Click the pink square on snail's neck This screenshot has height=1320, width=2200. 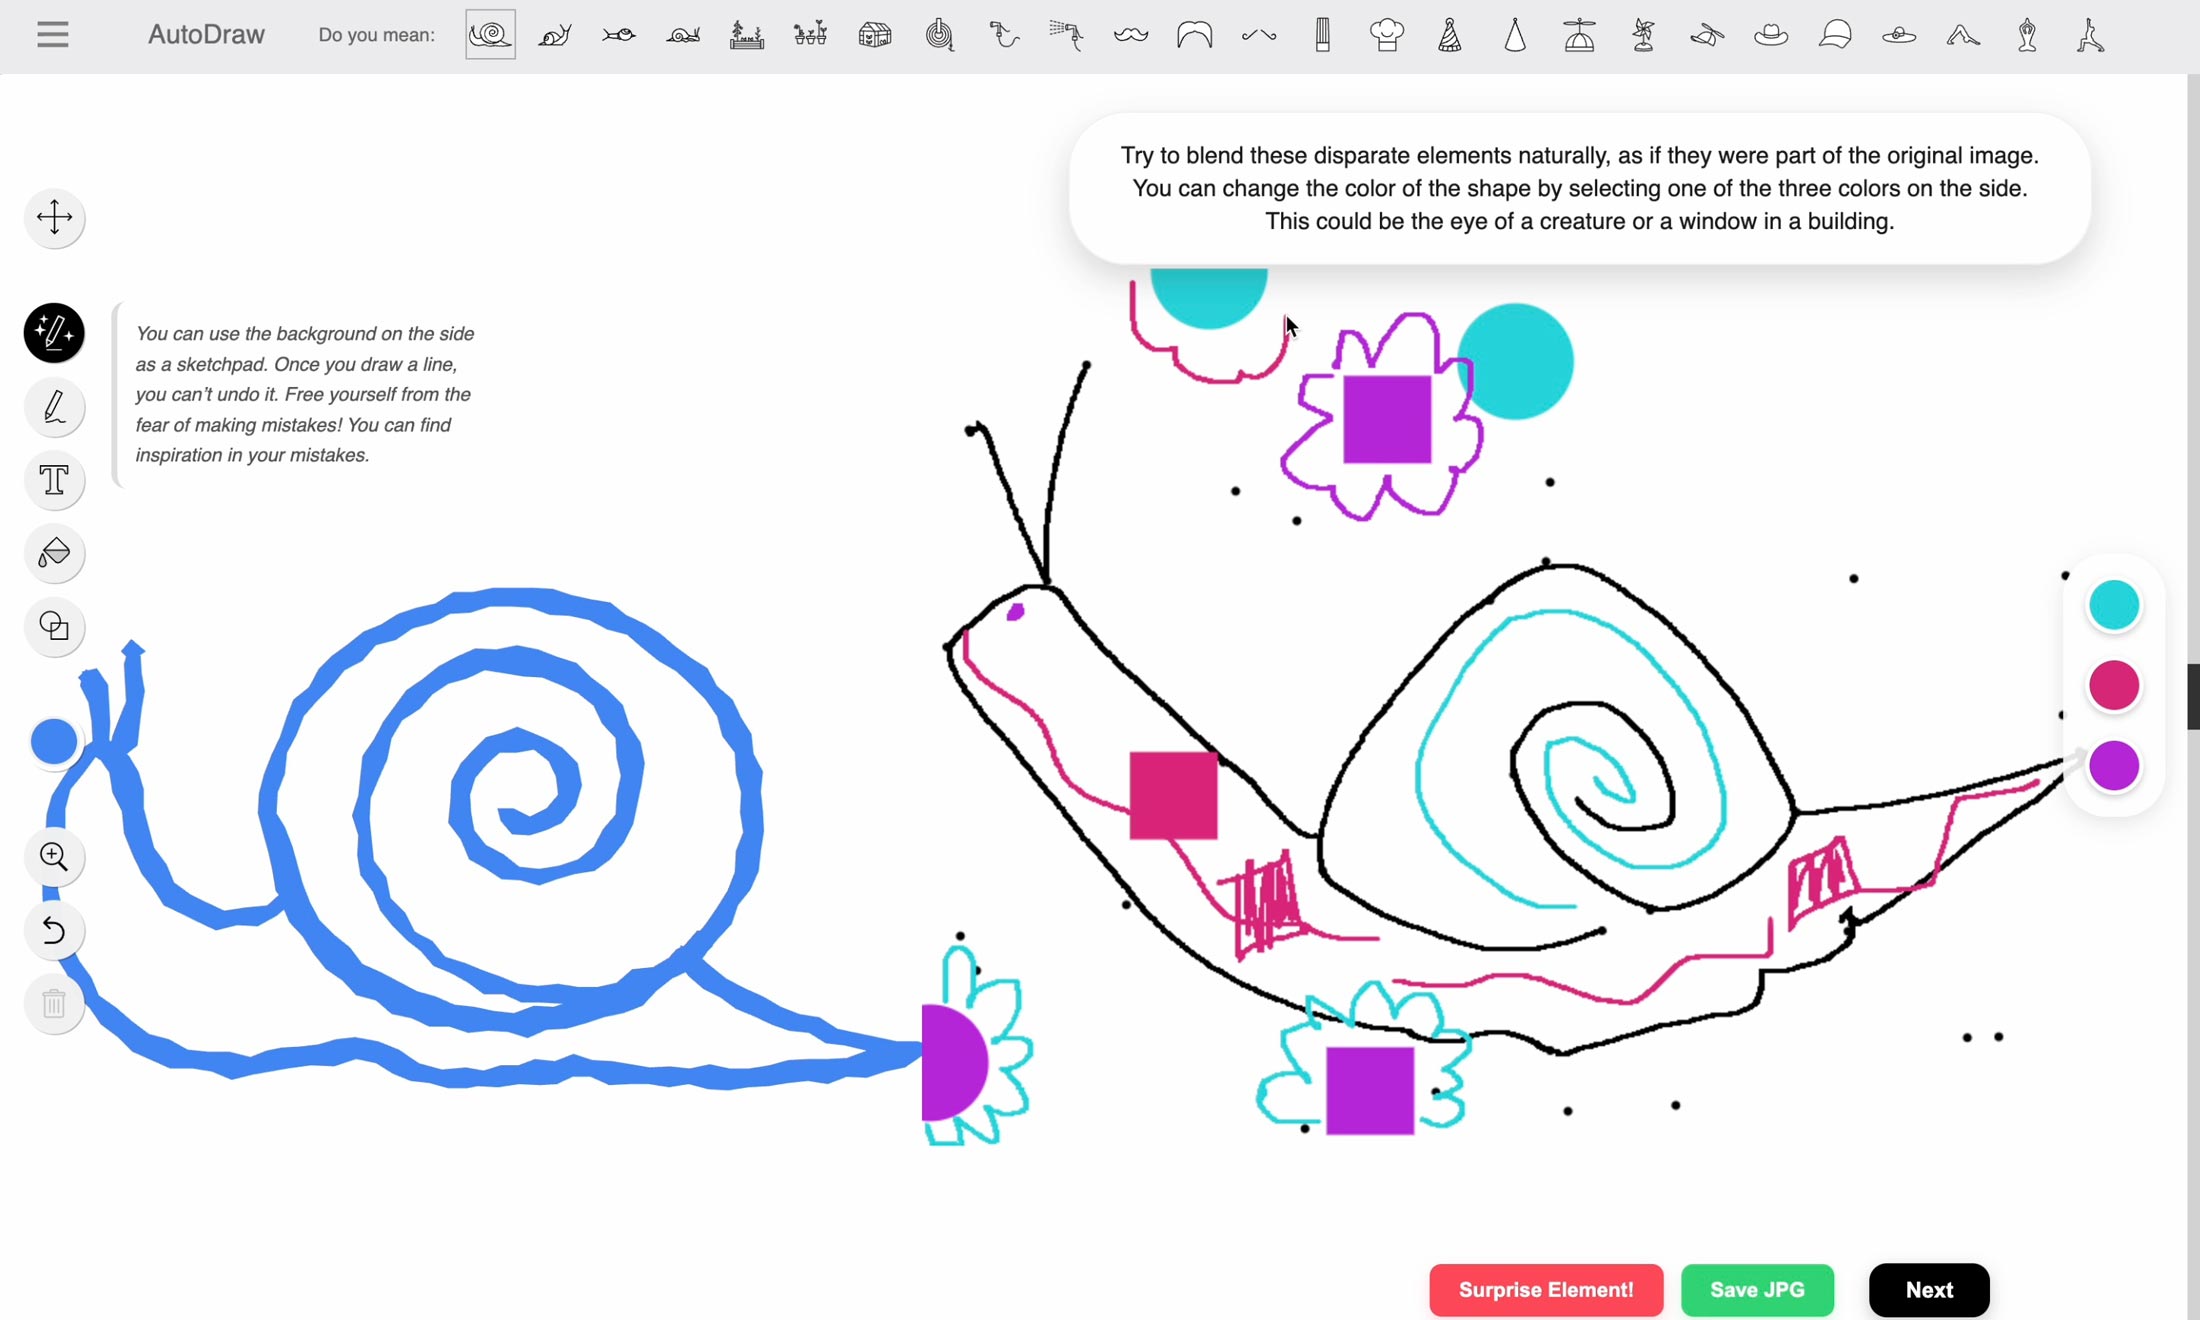[x=1173, y=796]
